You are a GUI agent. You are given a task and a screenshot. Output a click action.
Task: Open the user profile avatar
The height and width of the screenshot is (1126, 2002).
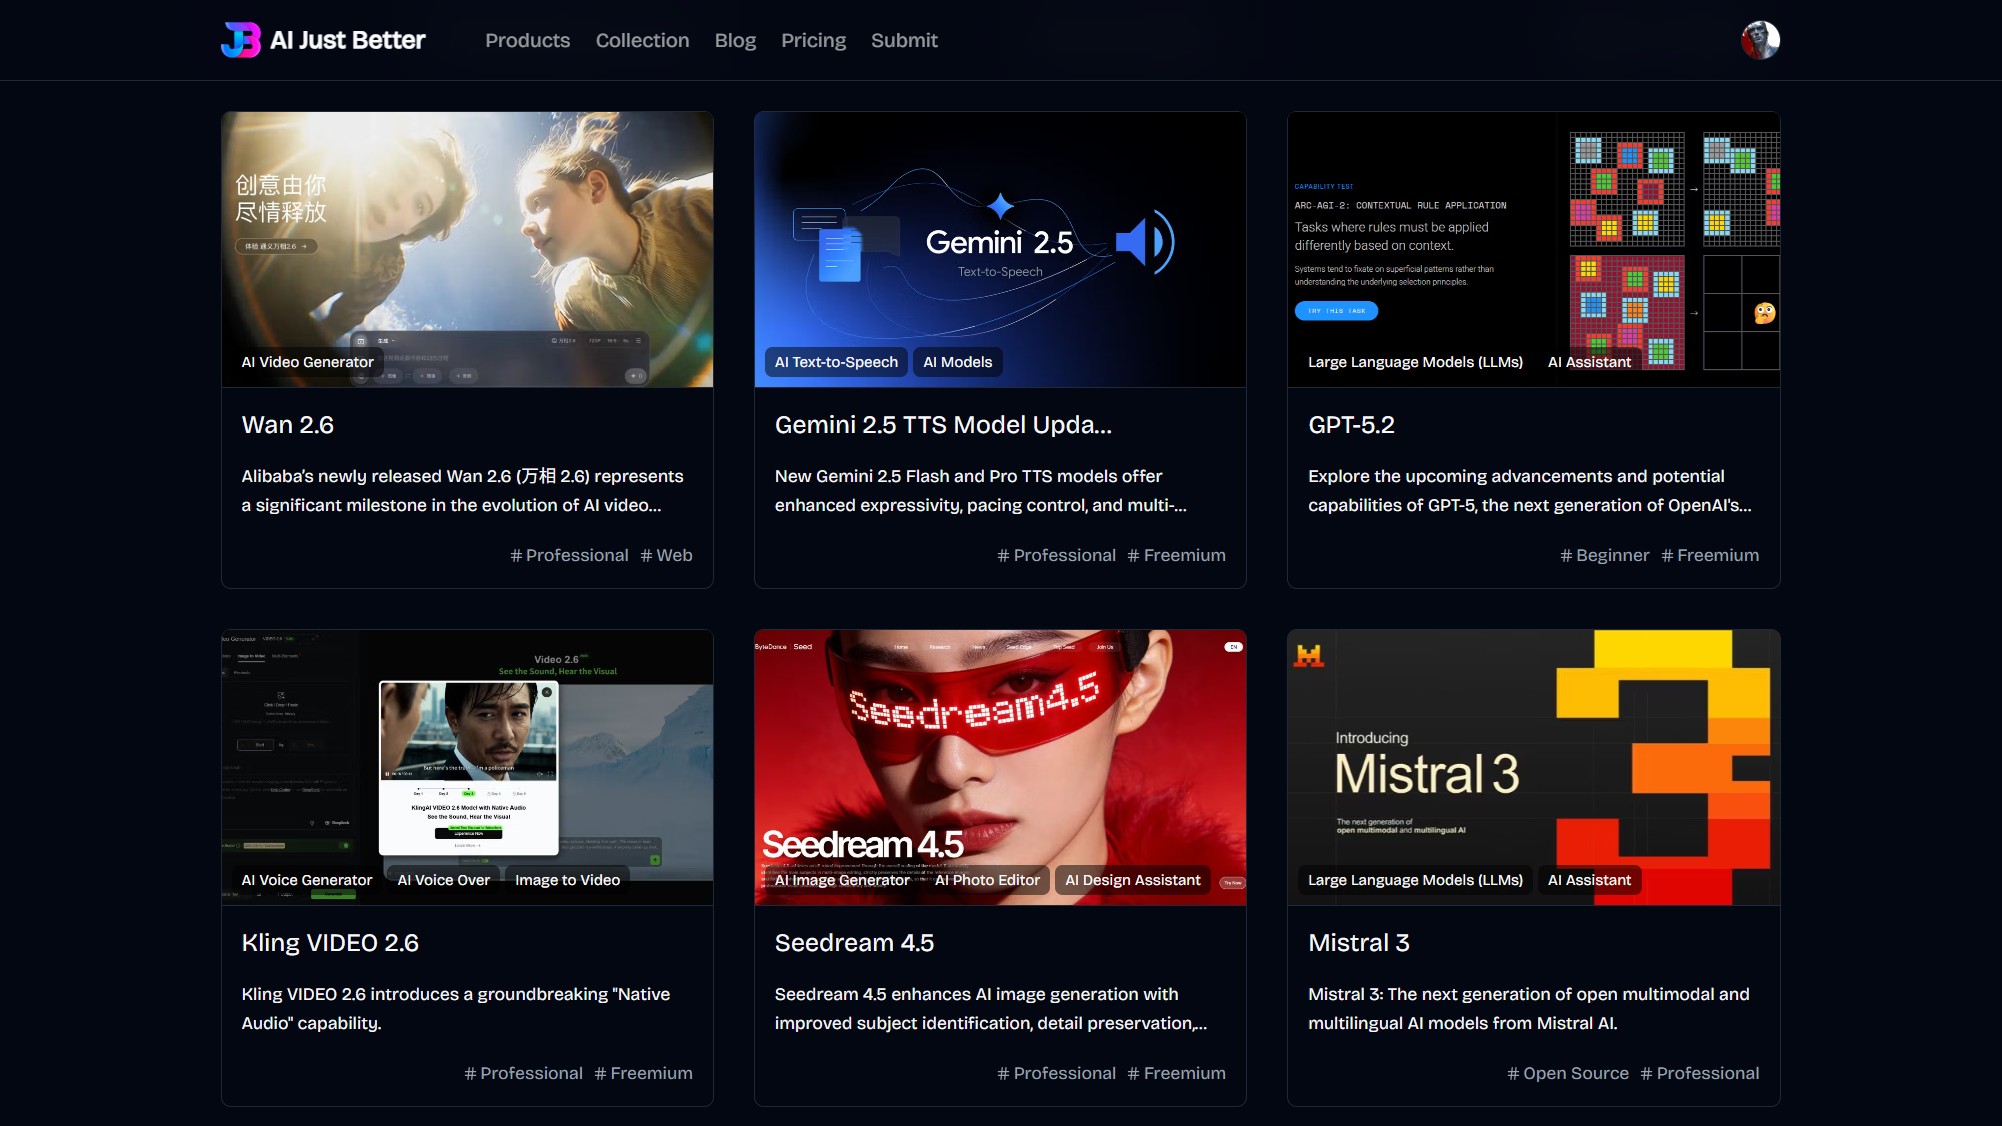coord(1760,40)
